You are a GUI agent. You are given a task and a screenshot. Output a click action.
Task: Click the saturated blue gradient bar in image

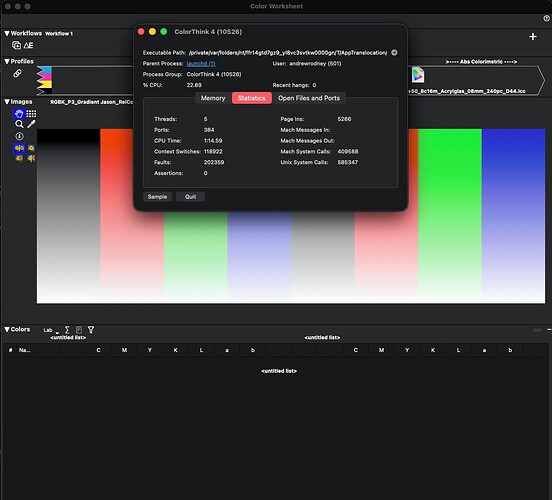(513, 216)
